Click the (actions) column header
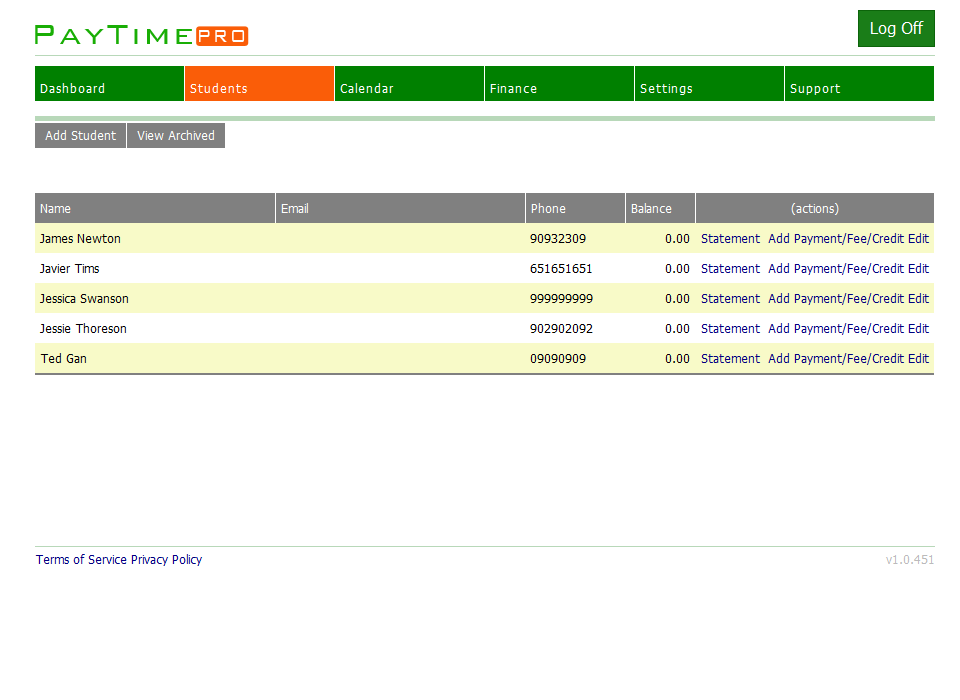This screenshot has height=700, width=960. pos(815,208)
